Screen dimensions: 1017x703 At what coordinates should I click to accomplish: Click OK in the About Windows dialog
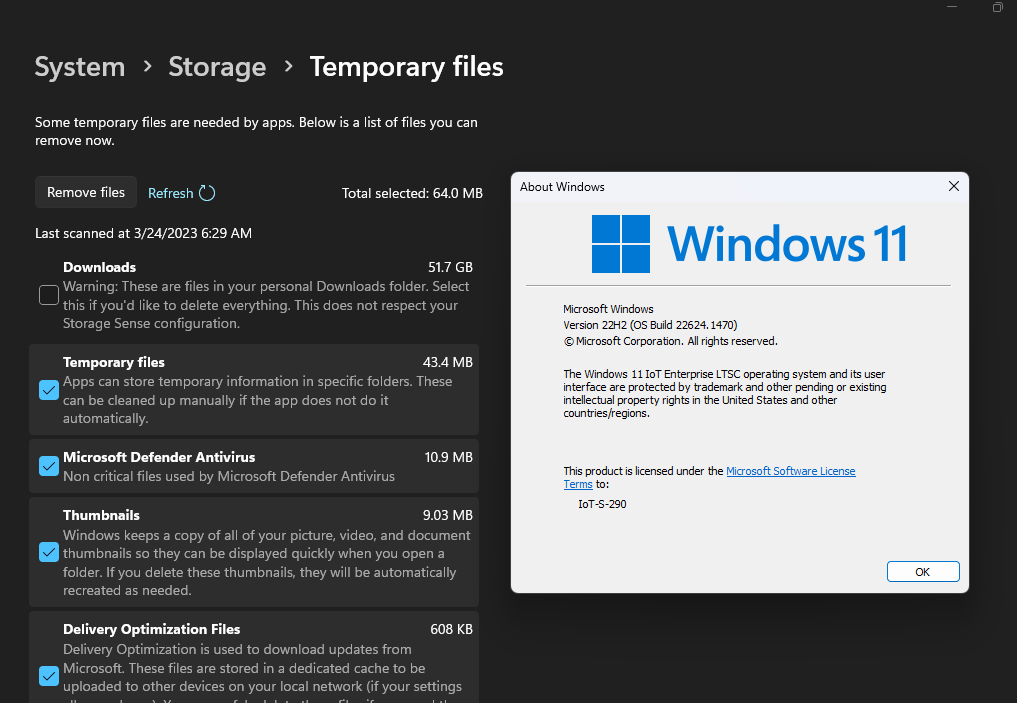[x=922, y=571]
